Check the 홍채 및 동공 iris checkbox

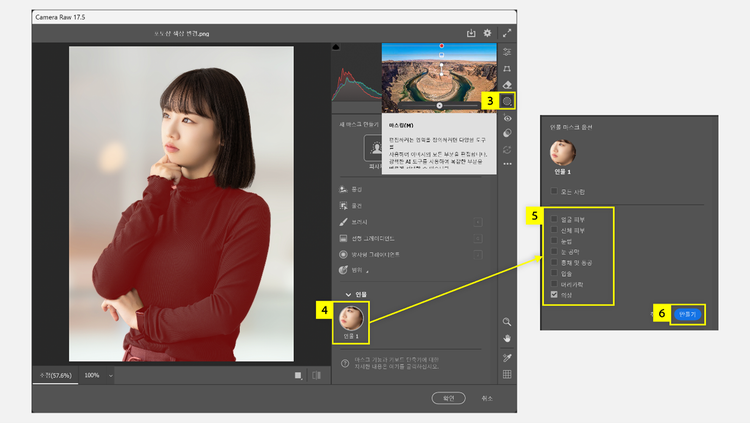(554, 262)
